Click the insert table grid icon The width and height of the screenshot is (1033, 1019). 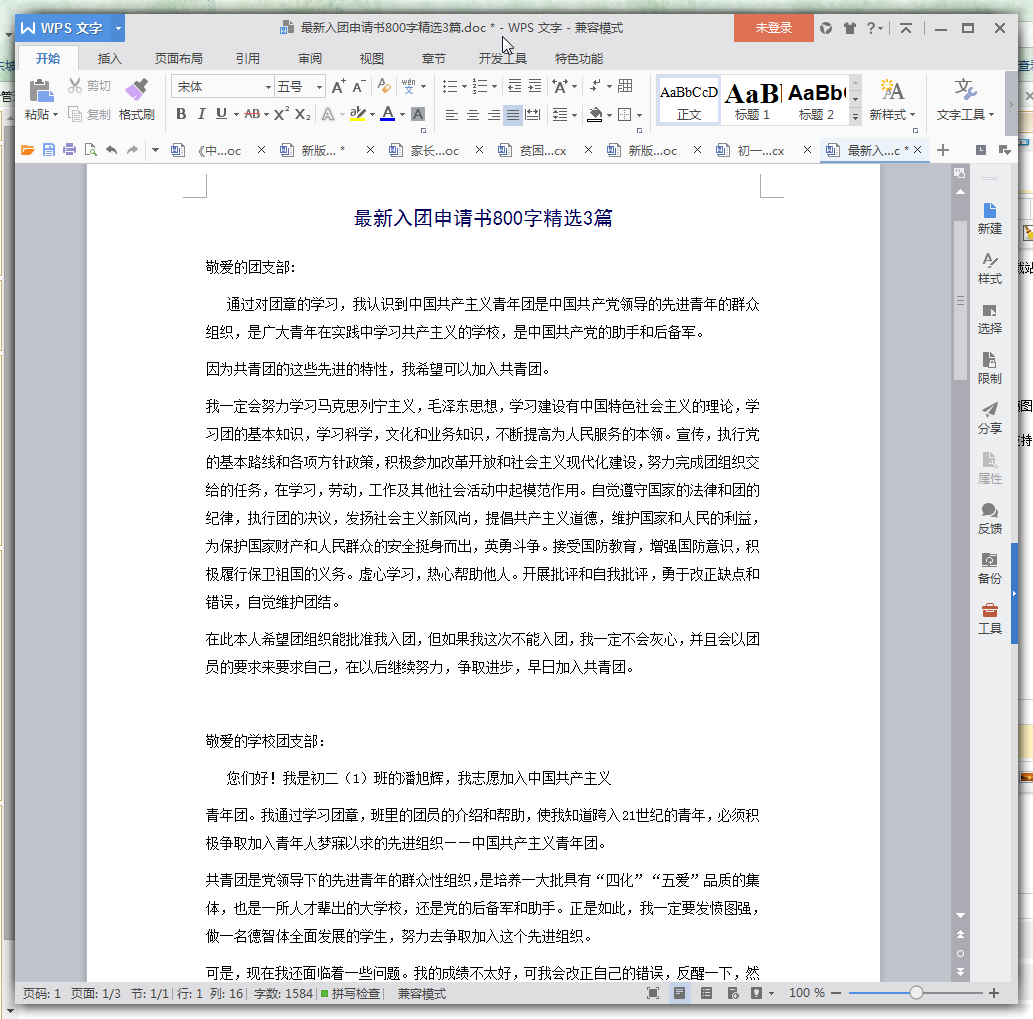click(625, 86)
